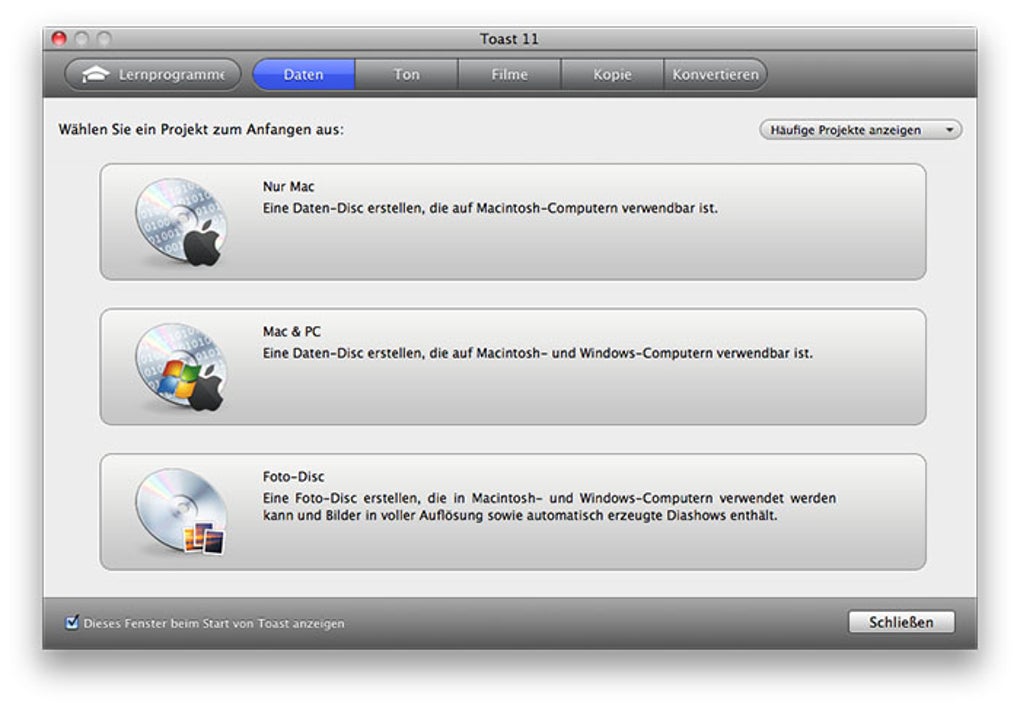The image size is (1020, 708).
Task: Open Lernprogramme tutorials button
Action: [153, 74]
